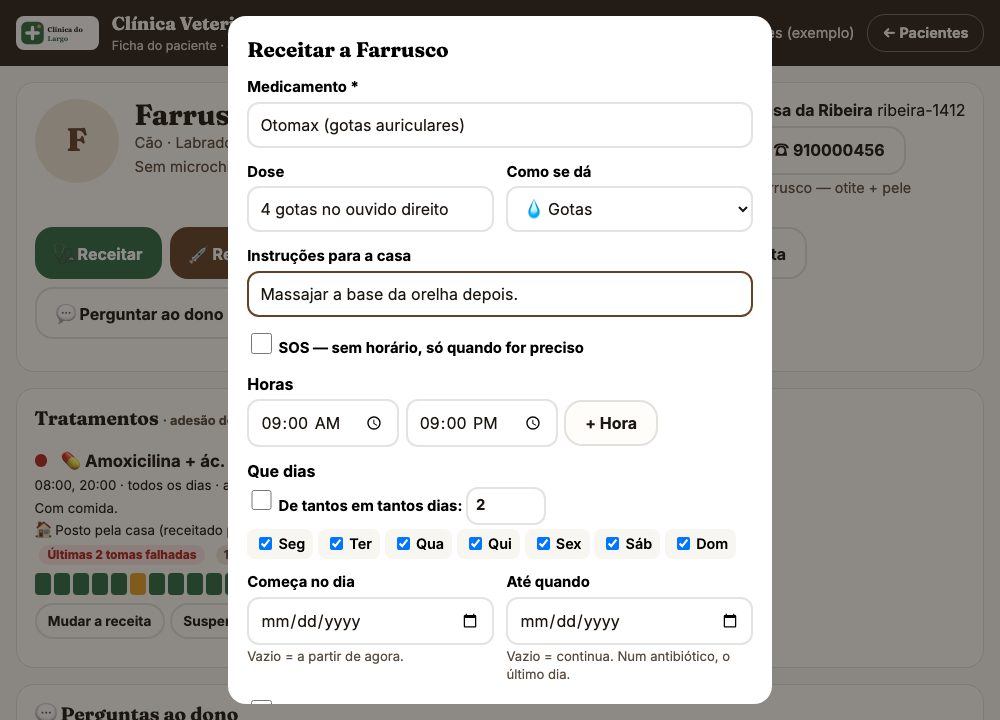Click the Medicamento field with Otomax
The height and width of the screenshot is (720, 1000).
coord(500,125)
